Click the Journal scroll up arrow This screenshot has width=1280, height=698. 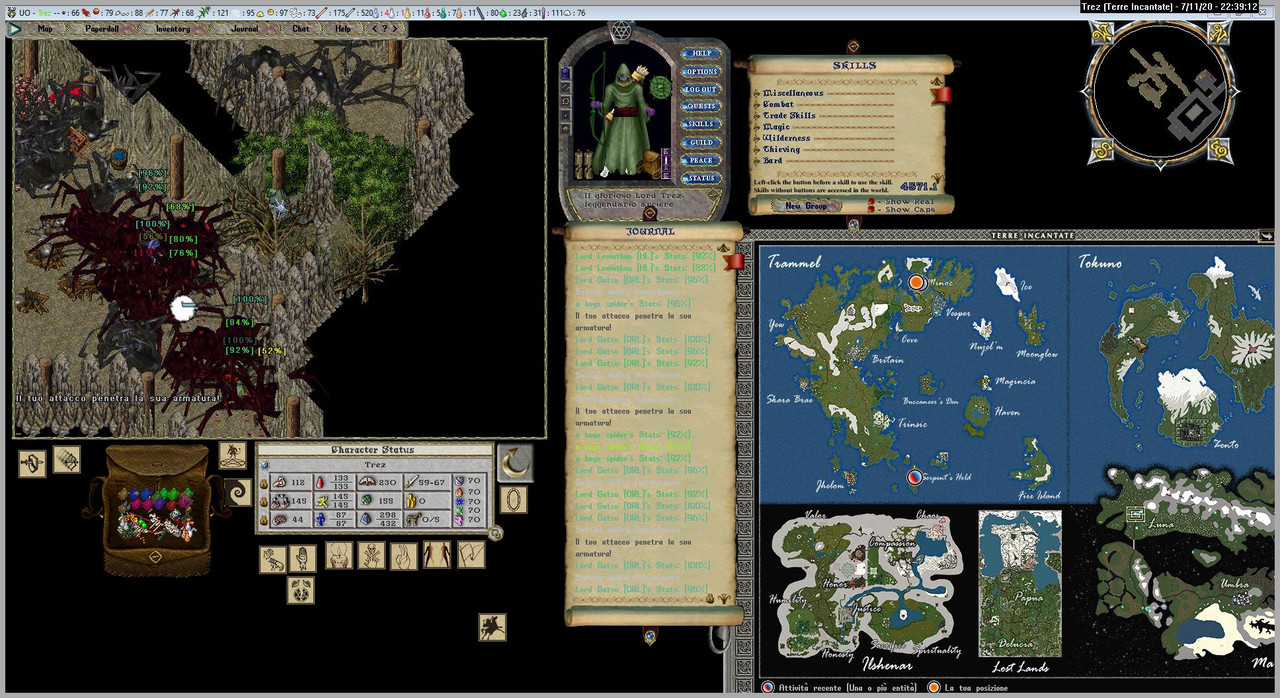tap(724, 247)
